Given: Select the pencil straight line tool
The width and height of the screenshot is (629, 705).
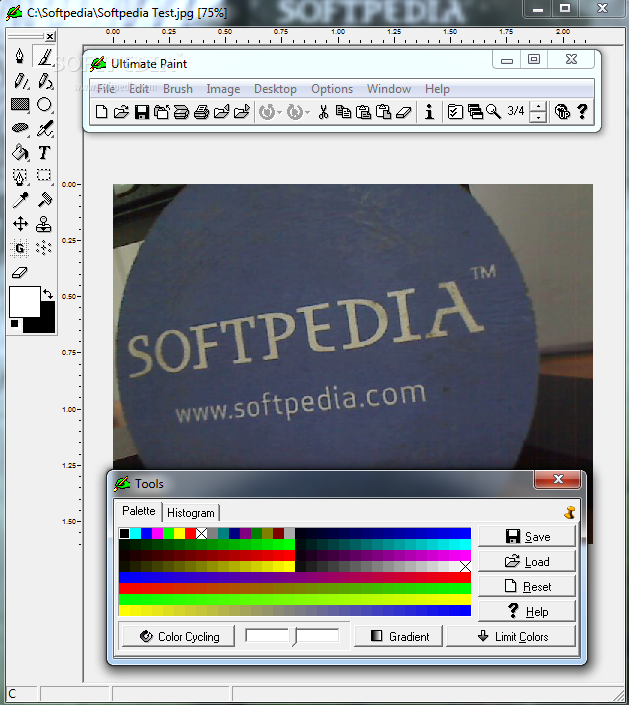Looking at the screenshot, I should 20,81.
